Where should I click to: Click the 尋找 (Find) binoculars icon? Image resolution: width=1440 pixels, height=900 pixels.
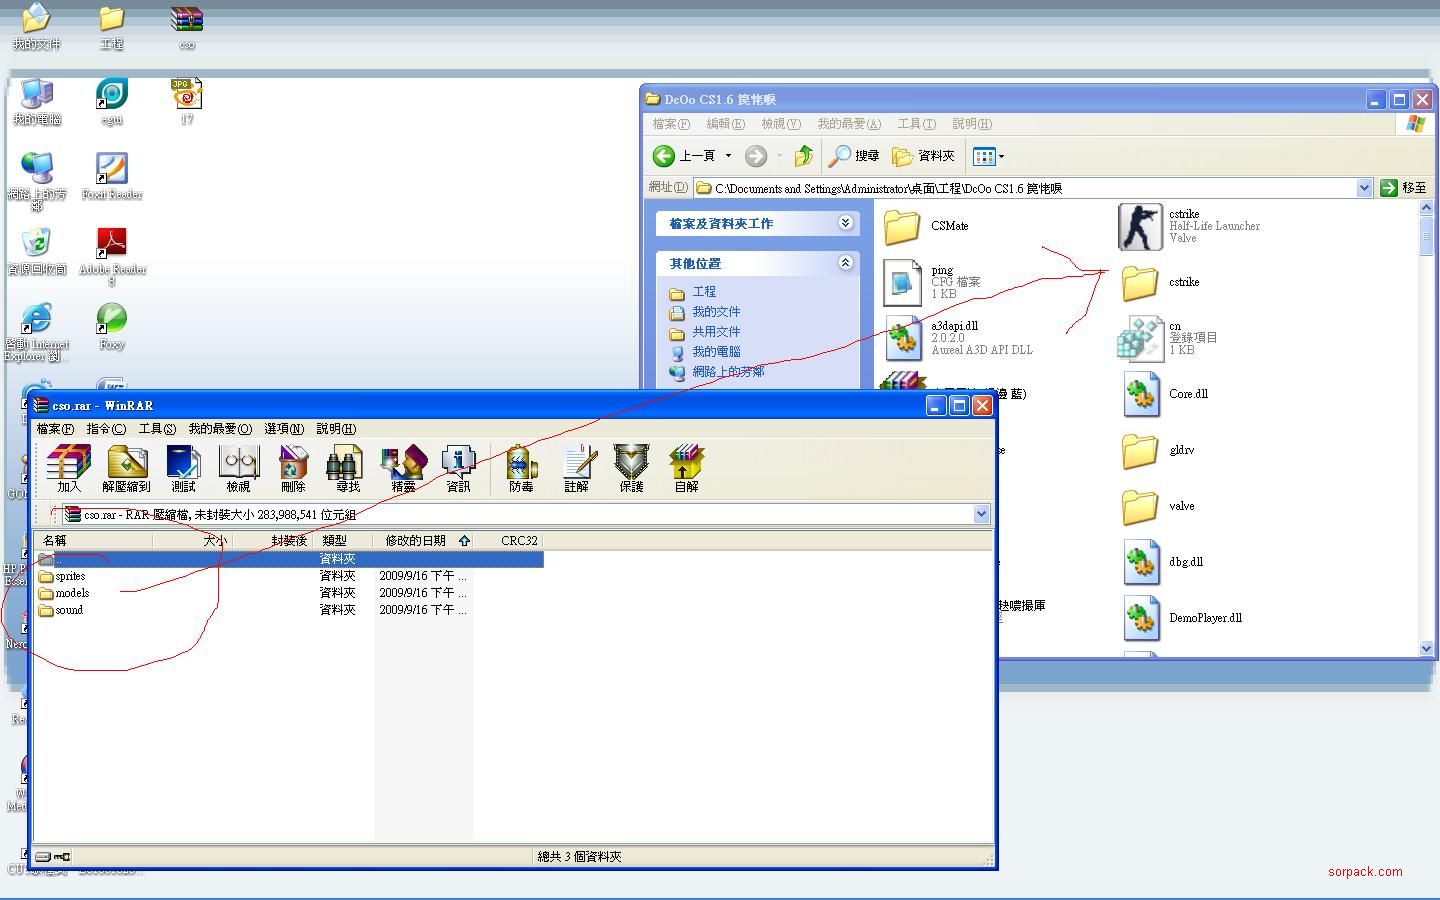(347, 466)
